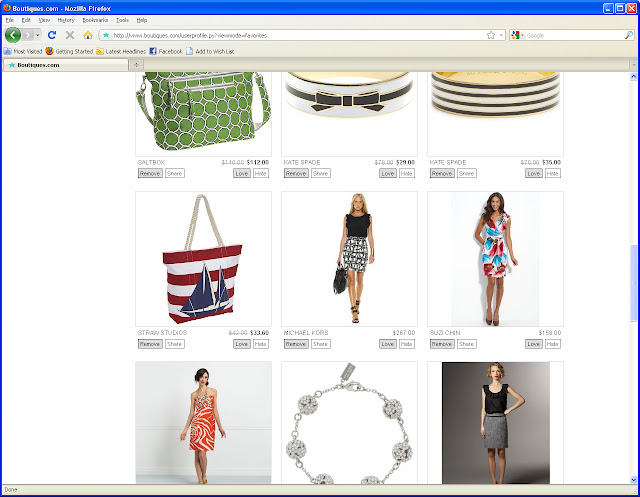Open the Latest Headlines feed bookmark
Screen dimensions: 640x497
click(121, 51)
